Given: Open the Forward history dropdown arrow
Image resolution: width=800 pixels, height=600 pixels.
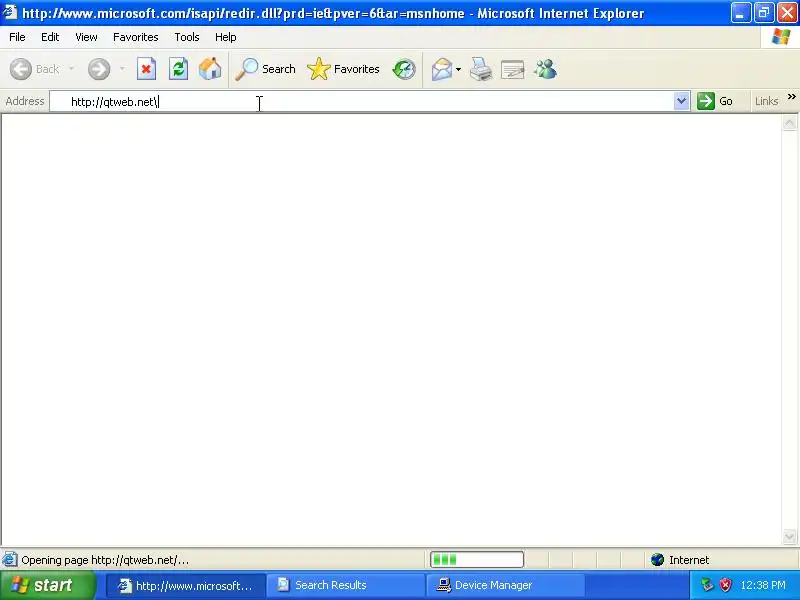Looking at the screenshot, I should [122, 69].
